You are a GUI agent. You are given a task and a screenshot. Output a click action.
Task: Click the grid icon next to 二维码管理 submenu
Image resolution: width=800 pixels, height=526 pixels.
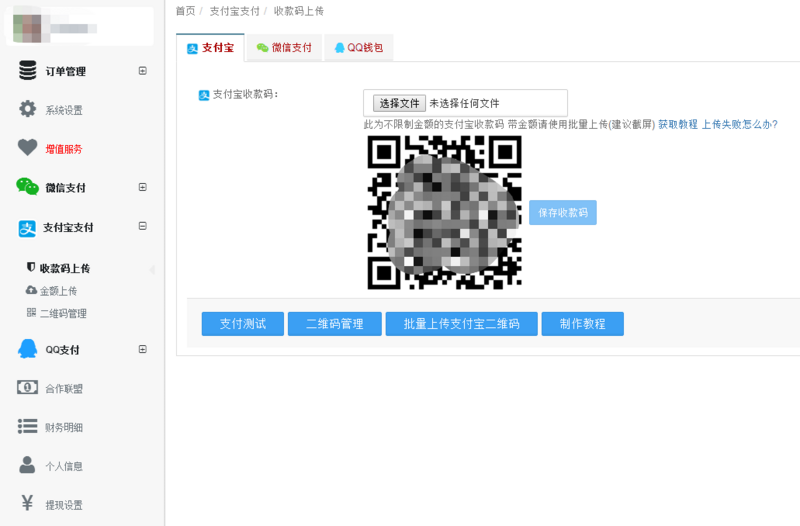31,312
